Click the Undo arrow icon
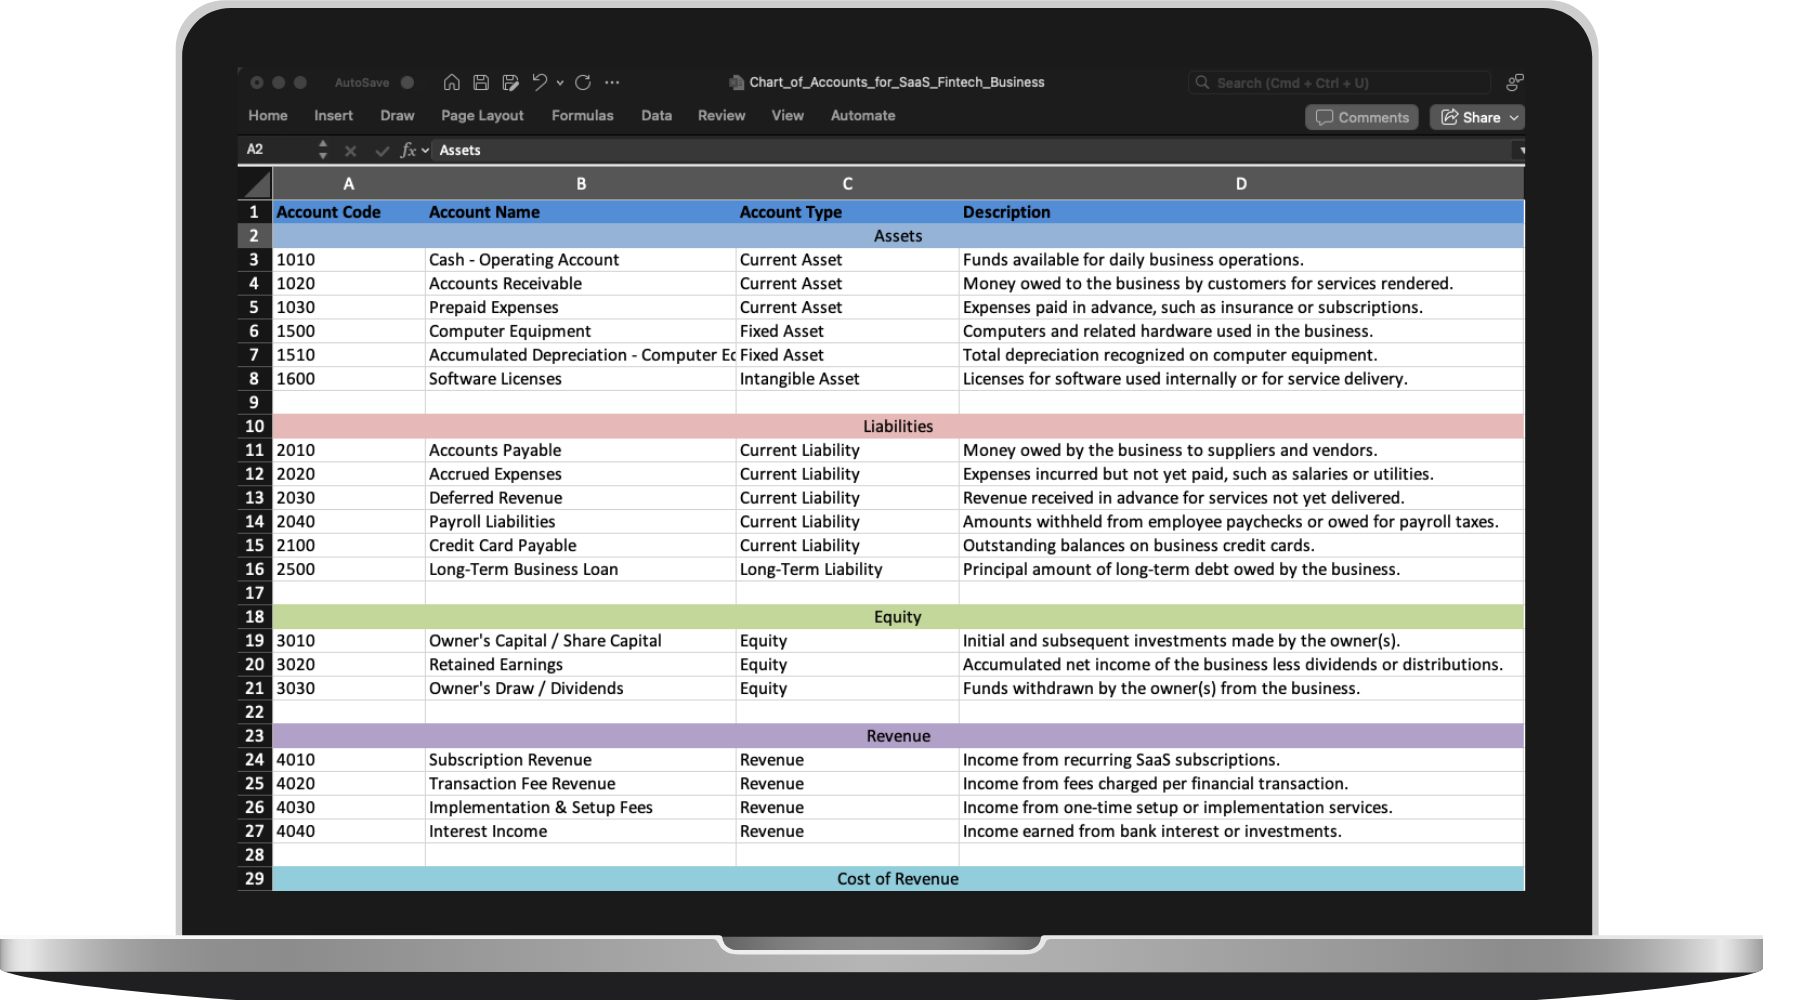This screenshot has width=1800, height=1000. [x=540, y=82]
